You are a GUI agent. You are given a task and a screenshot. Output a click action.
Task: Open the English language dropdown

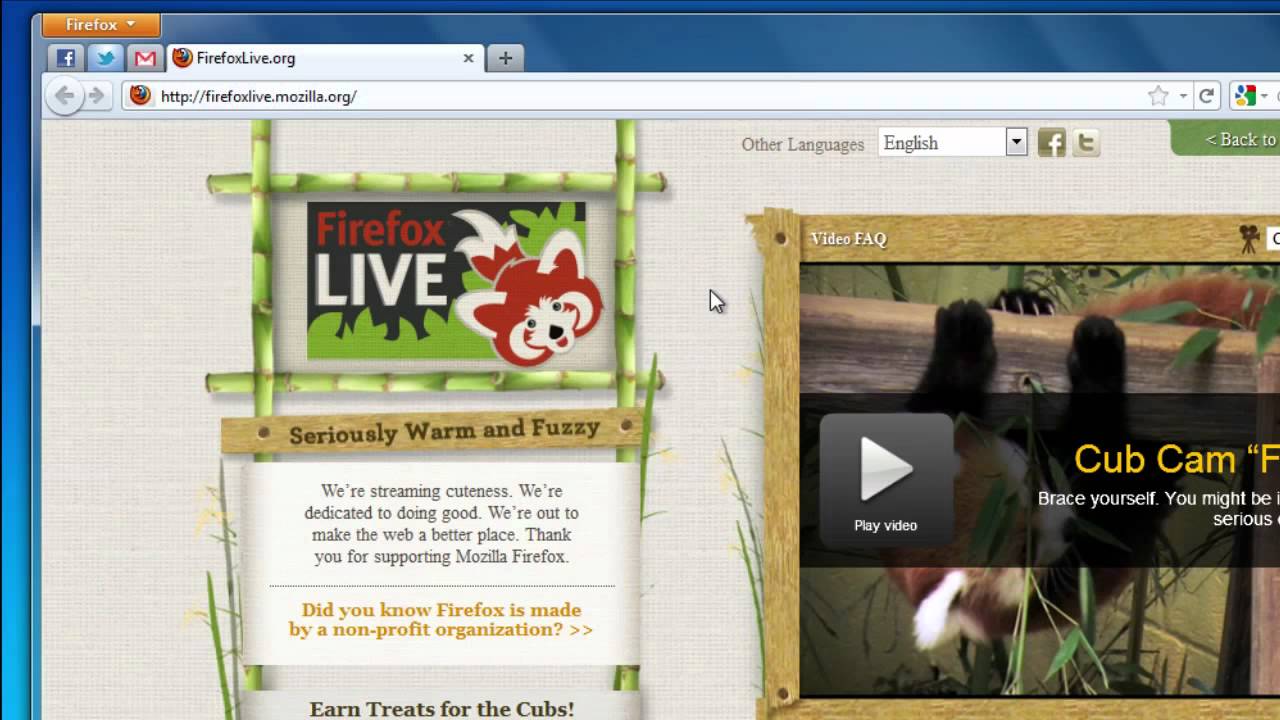(952, 142)
